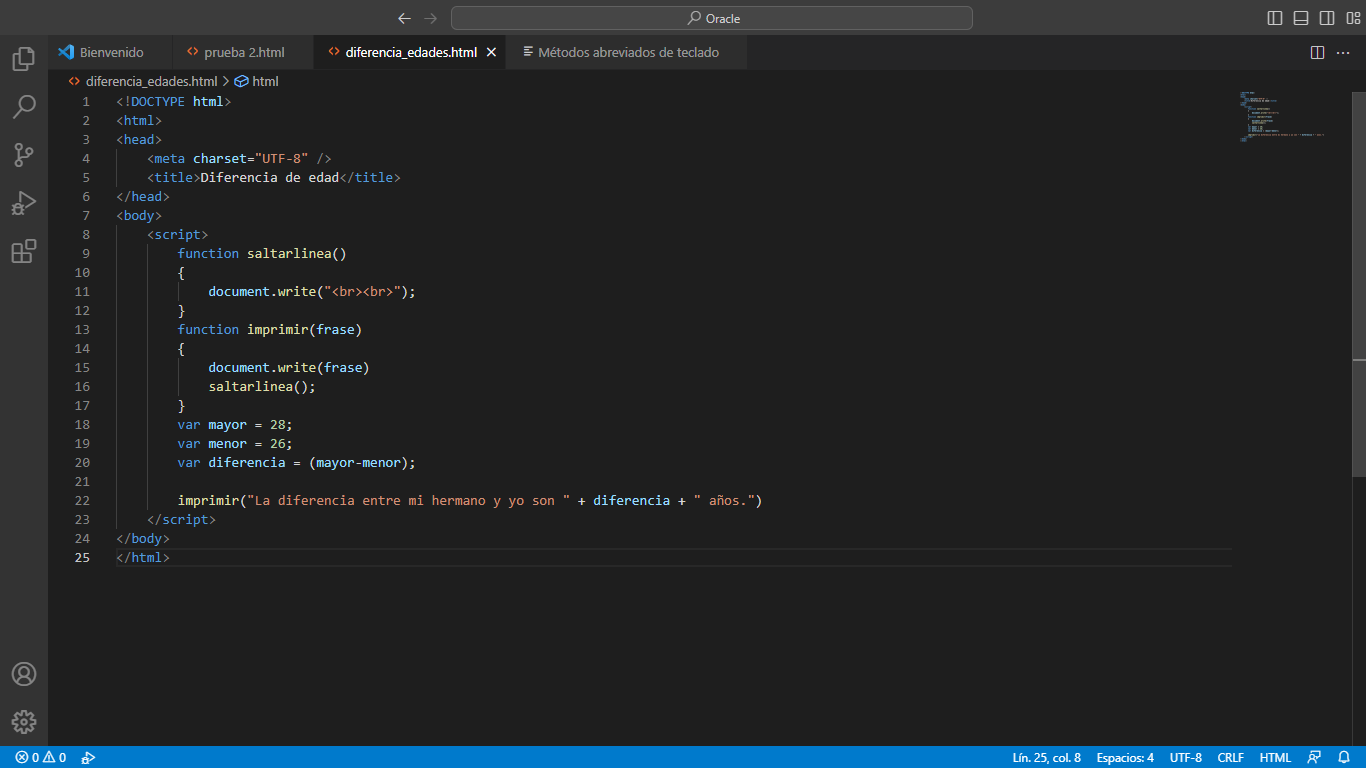Open the Search view in activity bar
The image size is (1366, 768).
click(24, 106)
